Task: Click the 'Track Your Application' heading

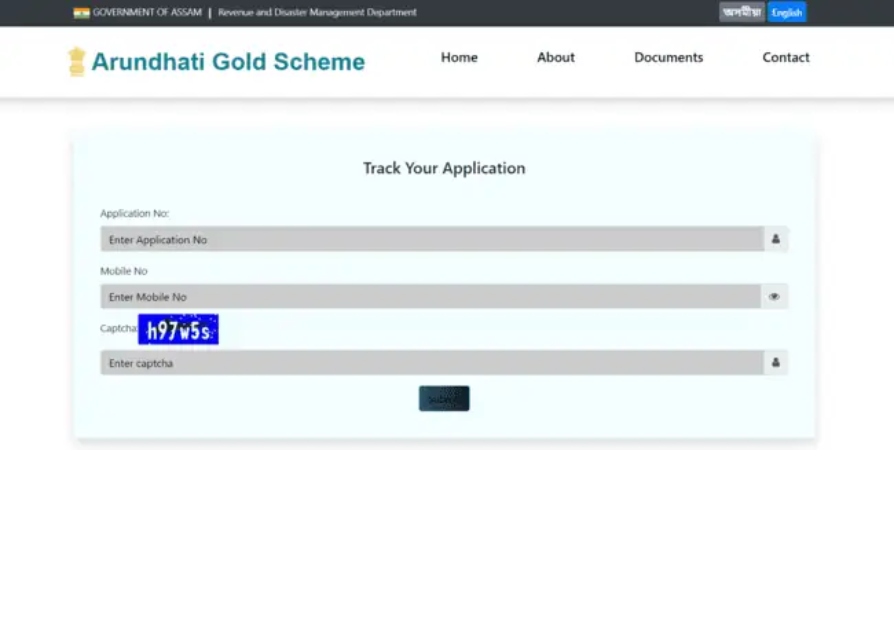Action: point(444,168)
